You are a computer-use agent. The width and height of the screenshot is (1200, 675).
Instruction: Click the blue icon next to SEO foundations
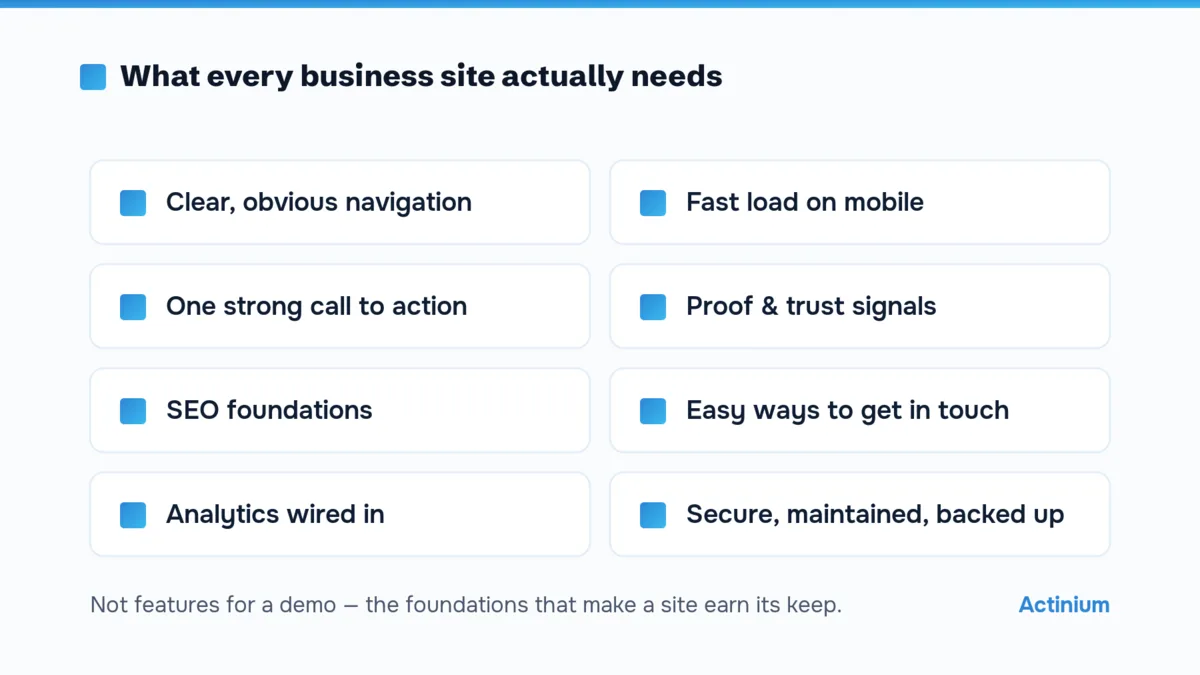tap(133, 411)
